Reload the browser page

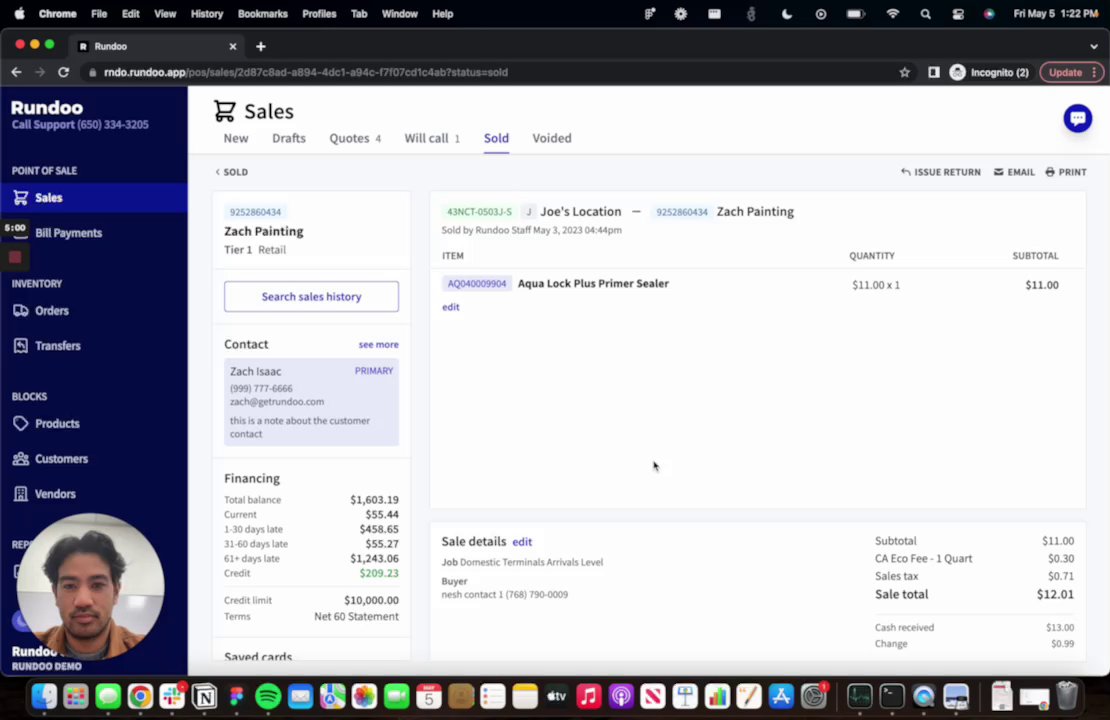click(64, 72)
